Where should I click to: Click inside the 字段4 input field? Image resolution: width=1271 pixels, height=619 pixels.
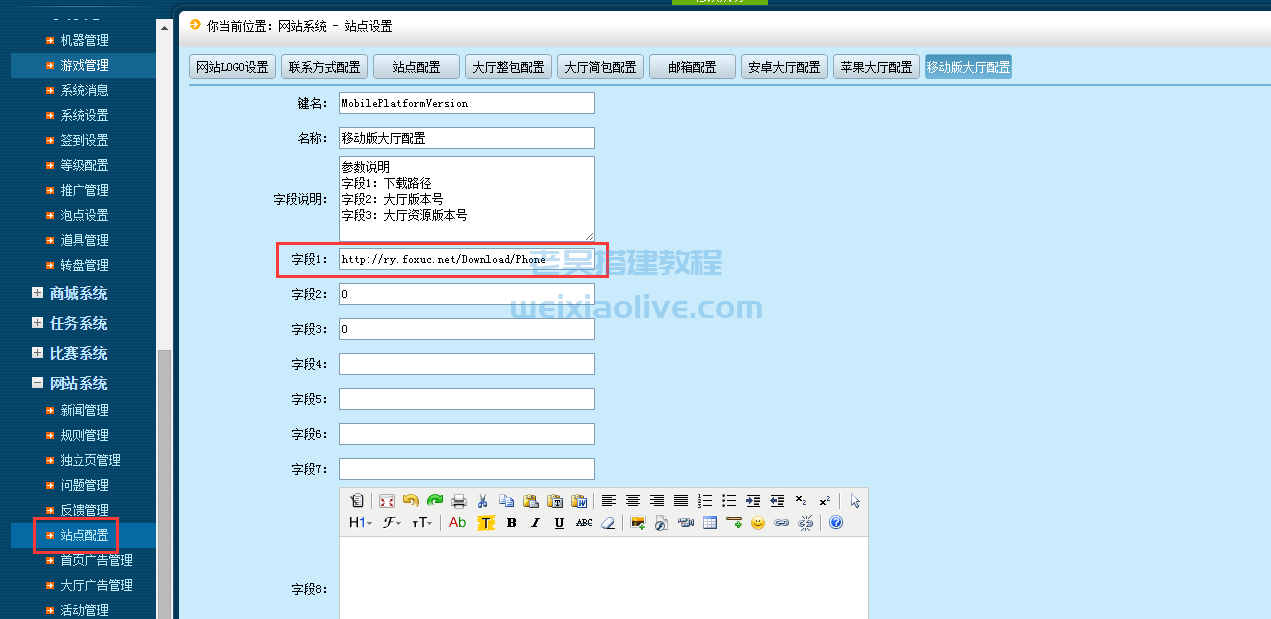click(466, 363)
